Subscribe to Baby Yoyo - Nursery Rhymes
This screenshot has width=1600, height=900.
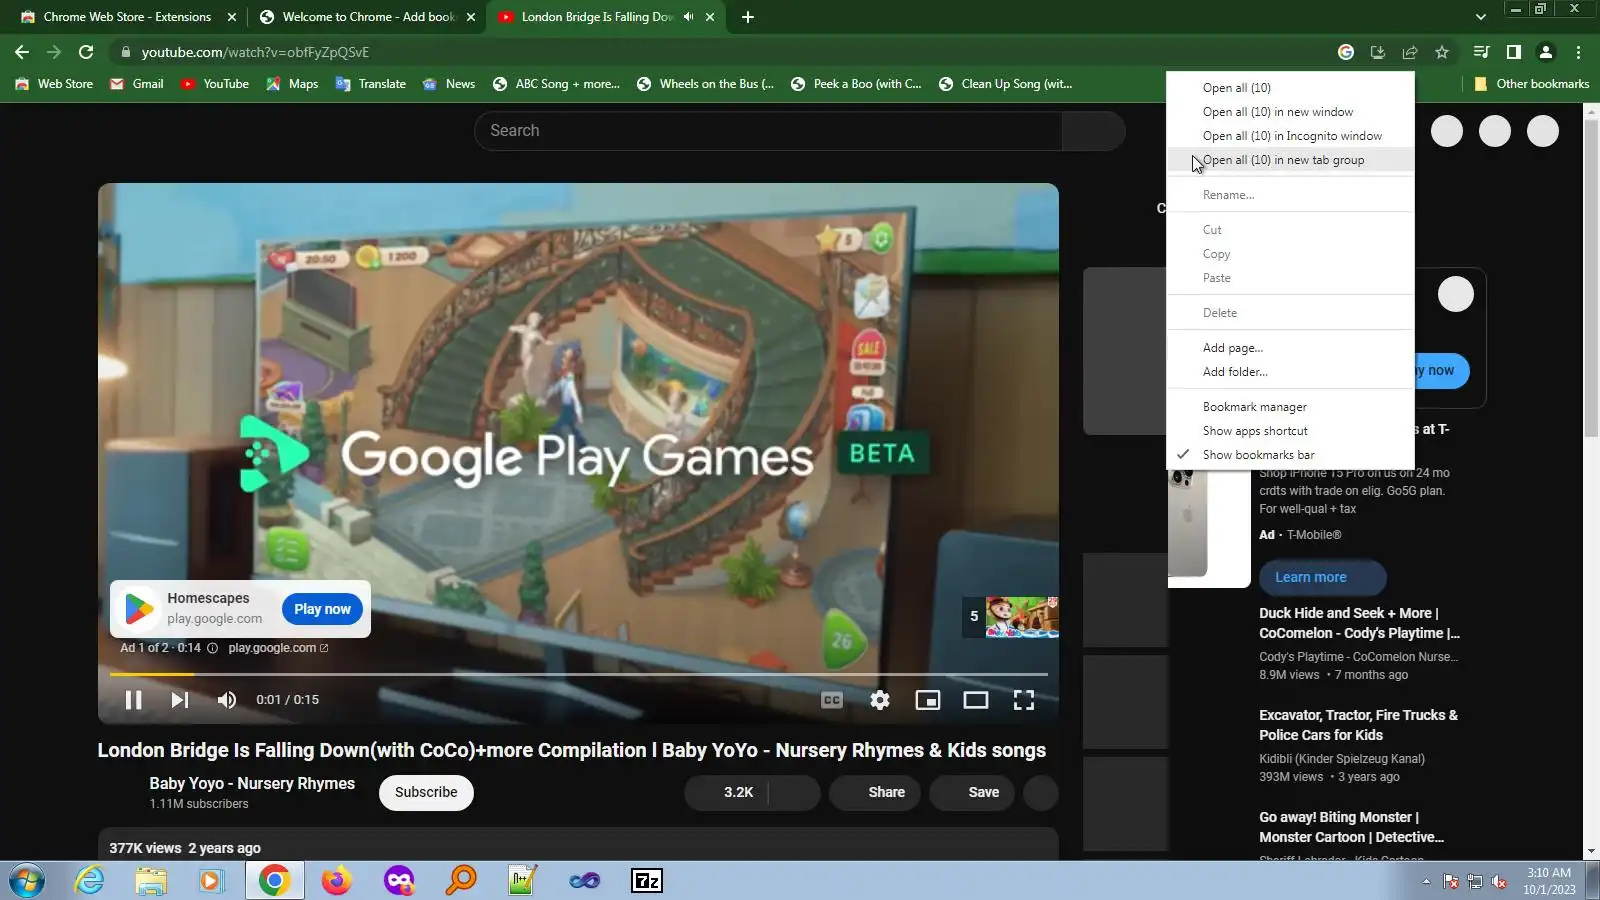[426, 793]
